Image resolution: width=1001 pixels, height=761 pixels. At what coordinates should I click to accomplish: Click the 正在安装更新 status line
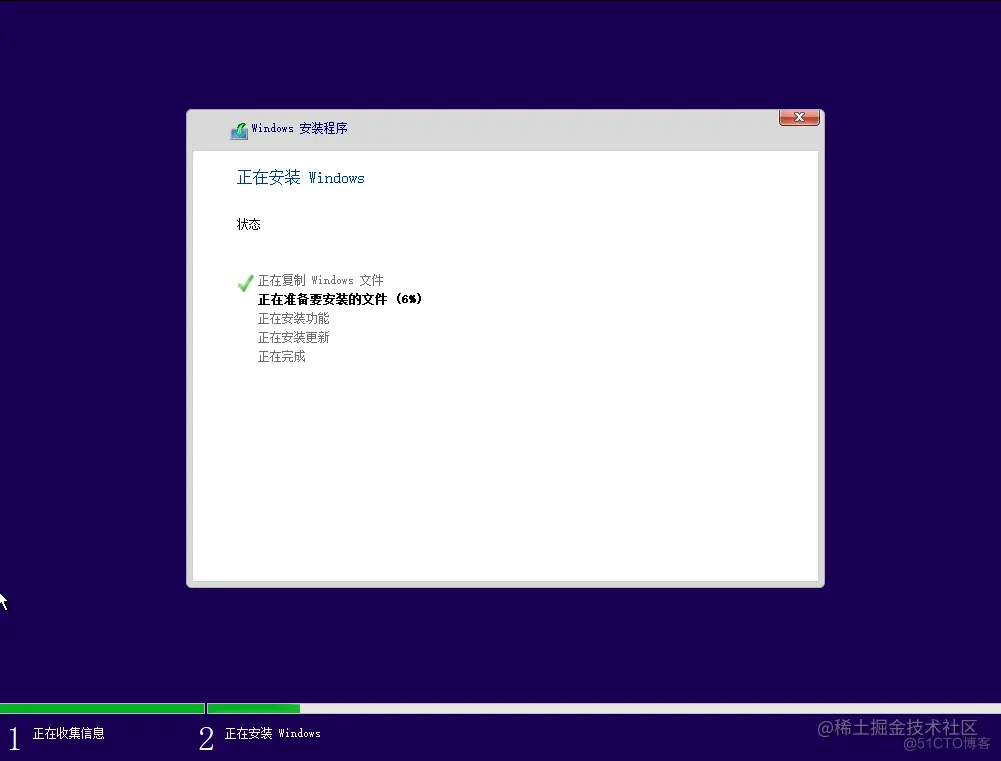[x=294, y=337]
